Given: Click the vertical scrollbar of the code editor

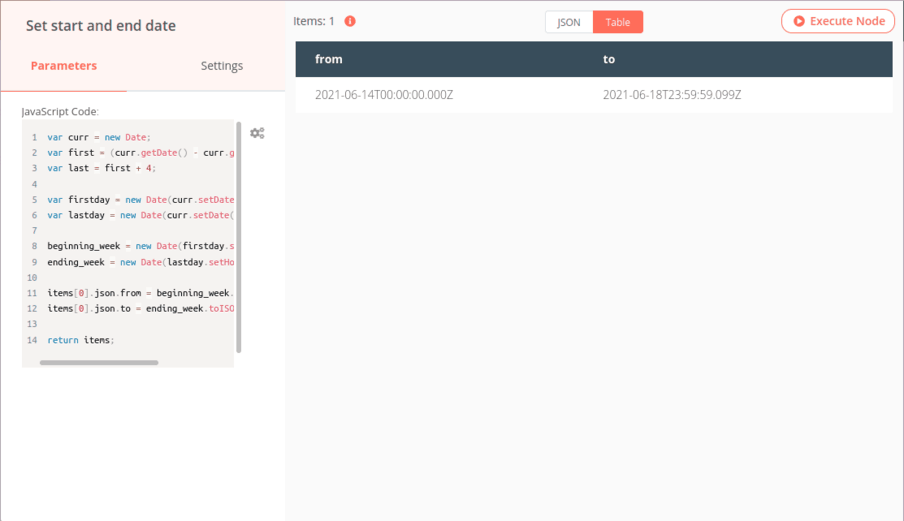Looking at the screenshot, I should [x=238, y=237].
